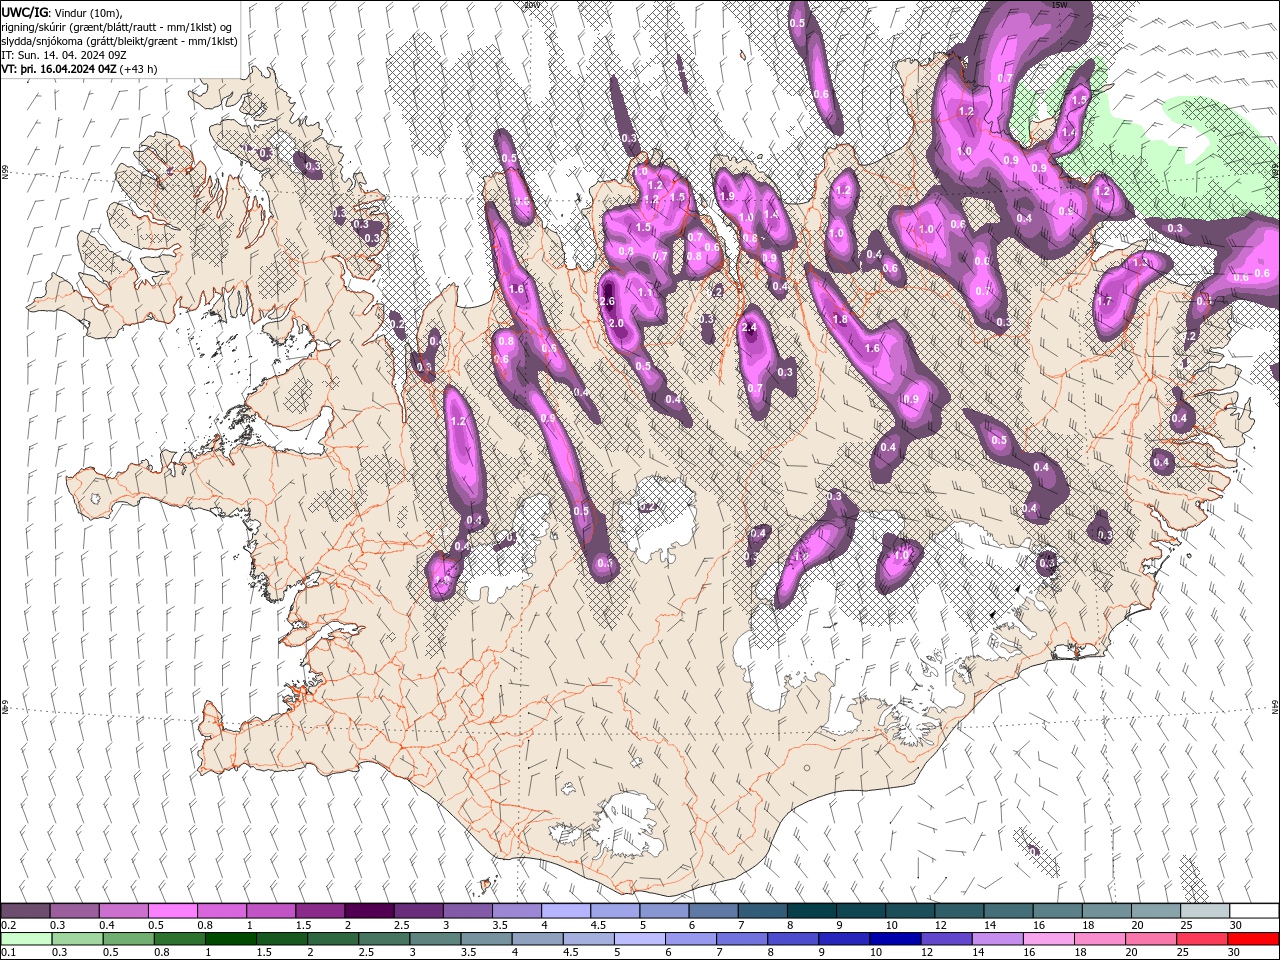Pick the upper legend swatch starting at 12

pyautogui.click(x=958, y=911)
